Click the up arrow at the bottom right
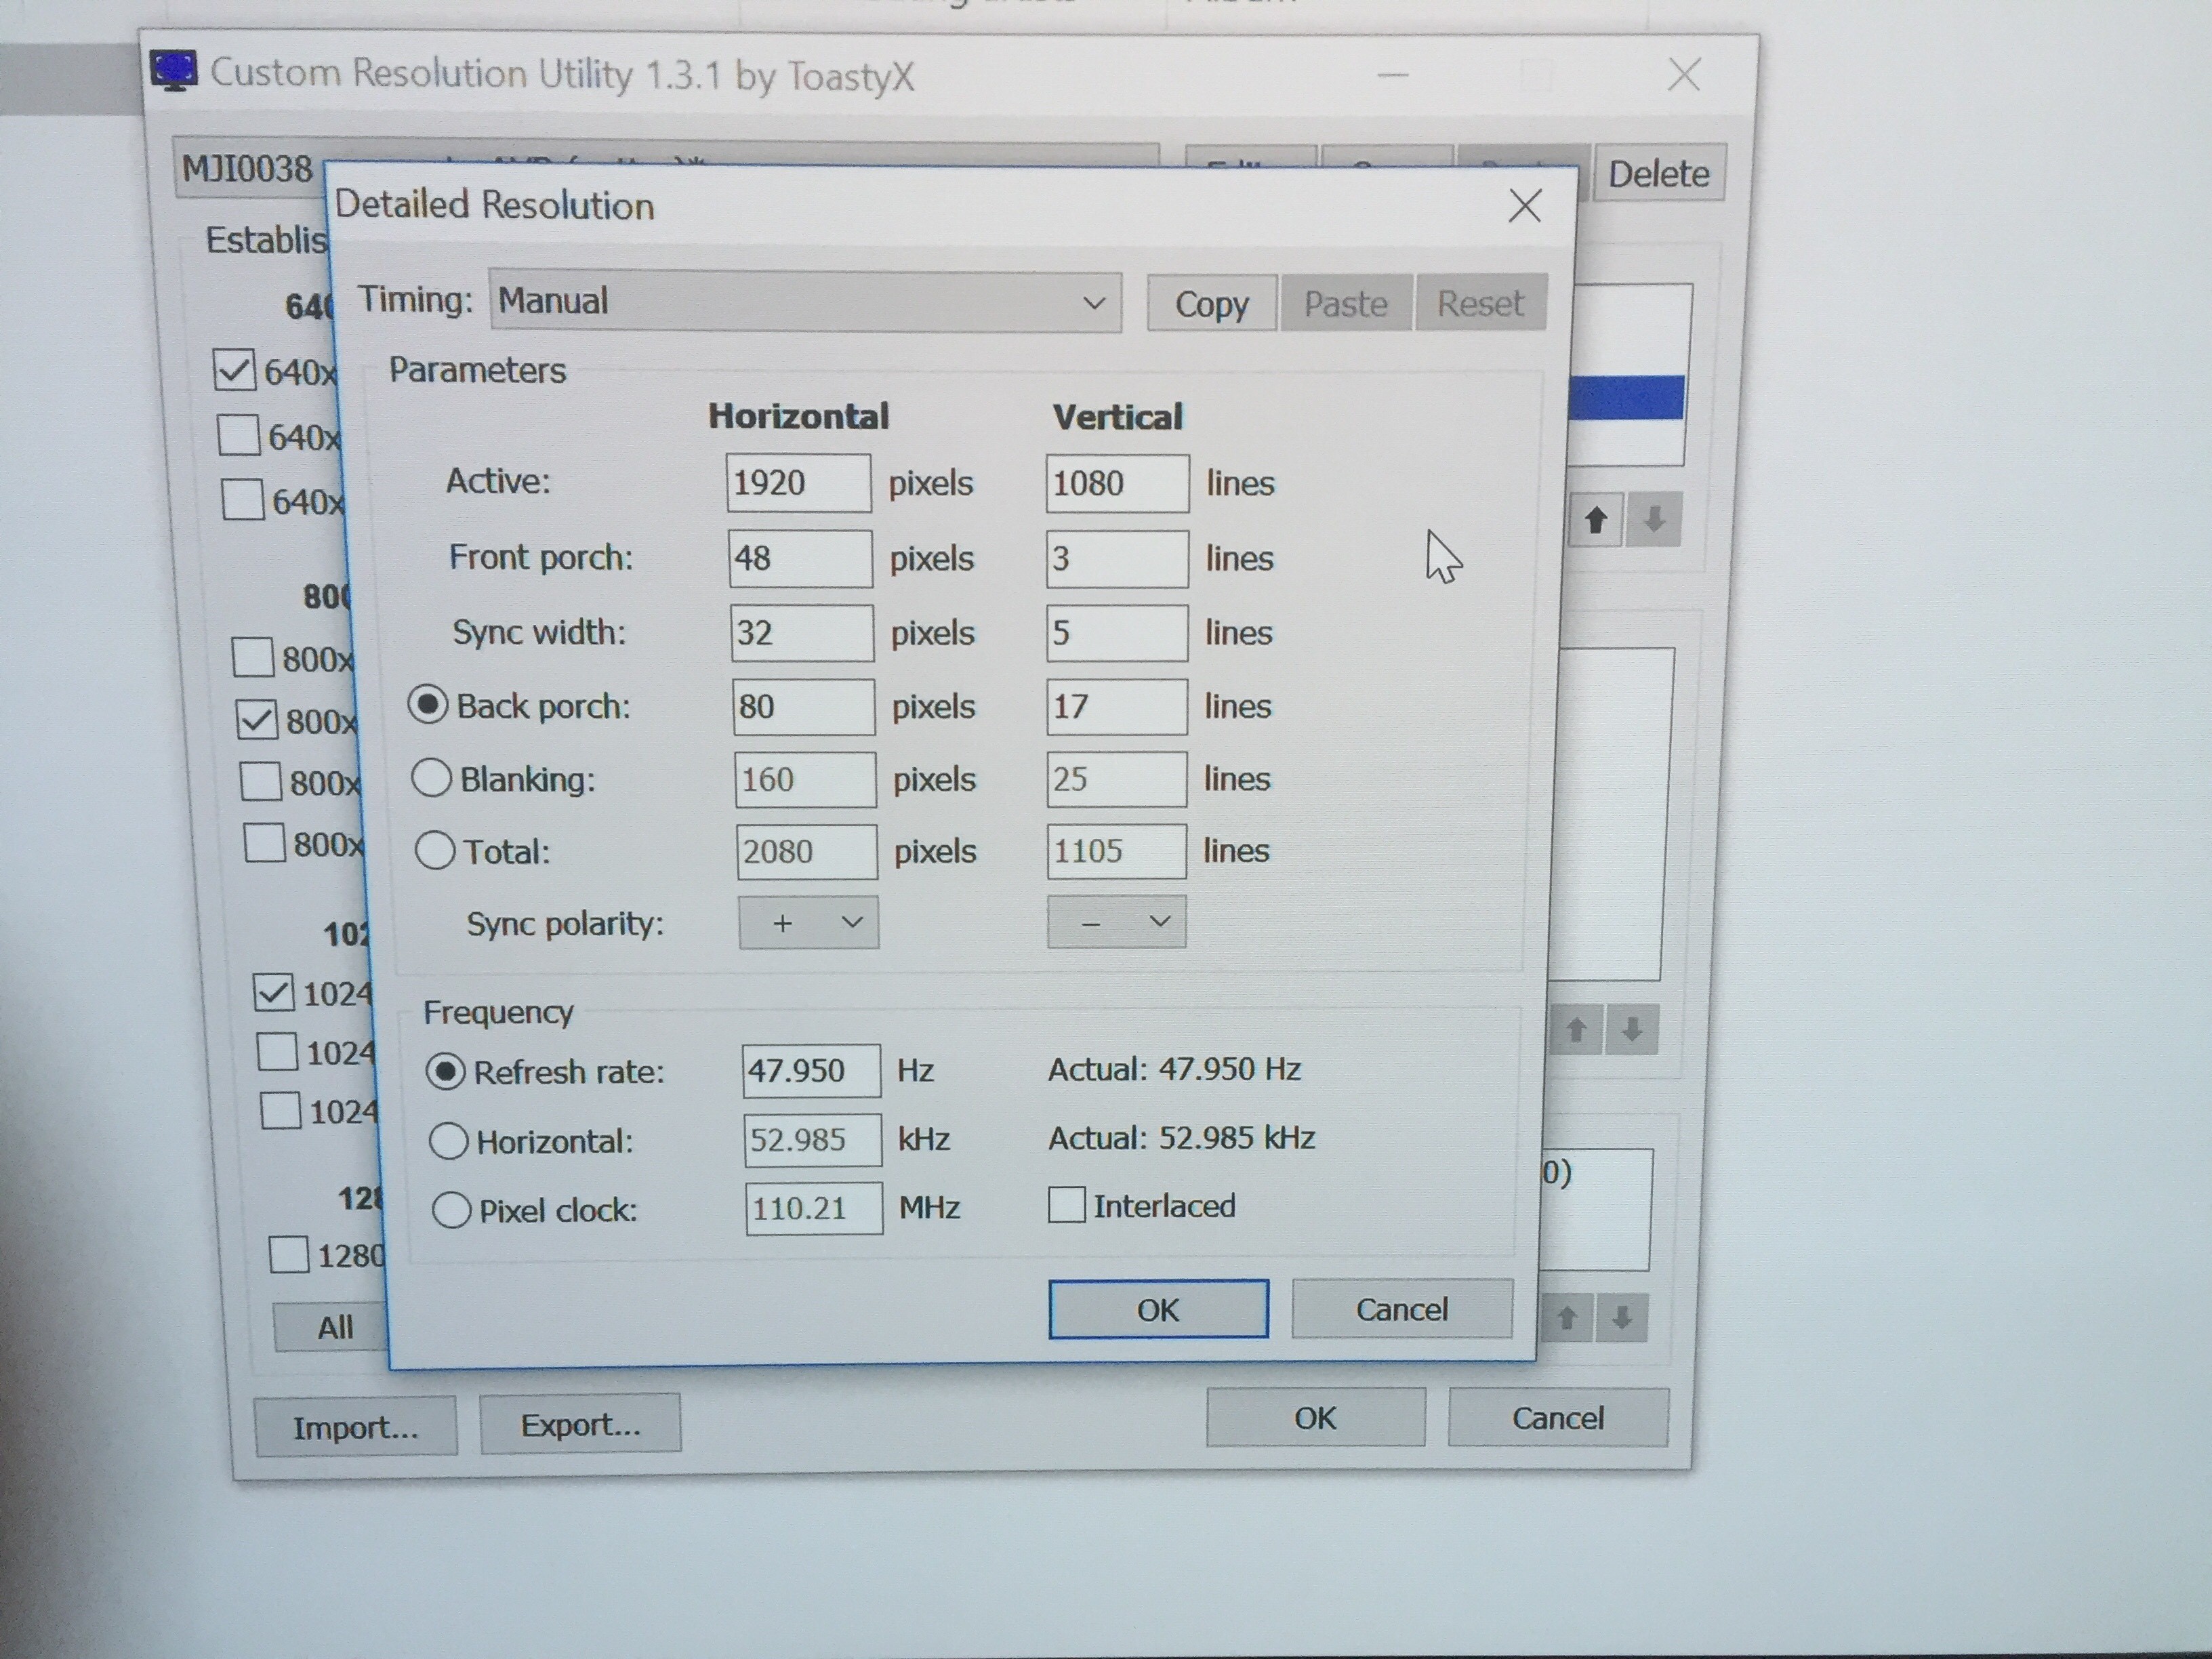The image size is (2212, 1659). click(x=1567, y=1318)
